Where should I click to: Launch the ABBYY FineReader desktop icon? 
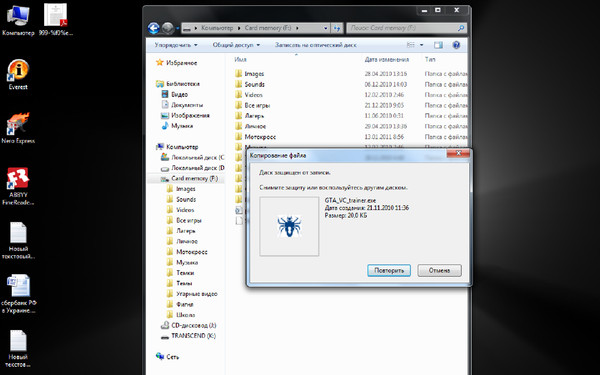[x=18, y=187]
